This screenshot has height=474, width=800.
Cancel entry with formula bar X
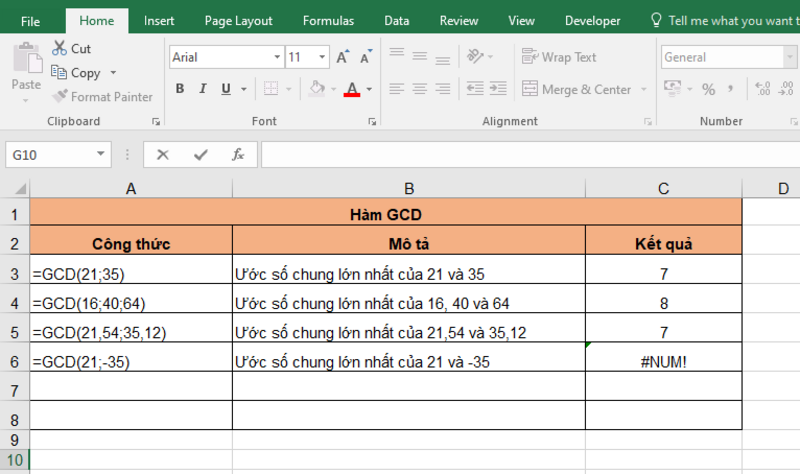(163, 155)
